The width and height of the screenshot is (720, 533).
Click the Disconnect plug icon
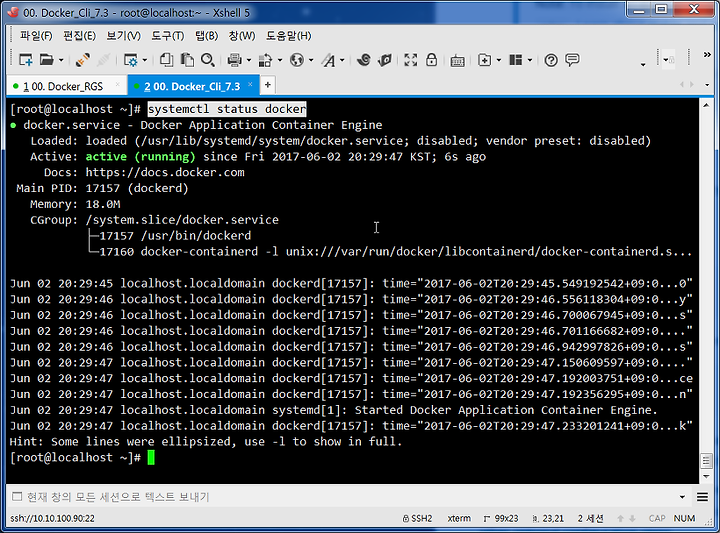pos(83,60)
